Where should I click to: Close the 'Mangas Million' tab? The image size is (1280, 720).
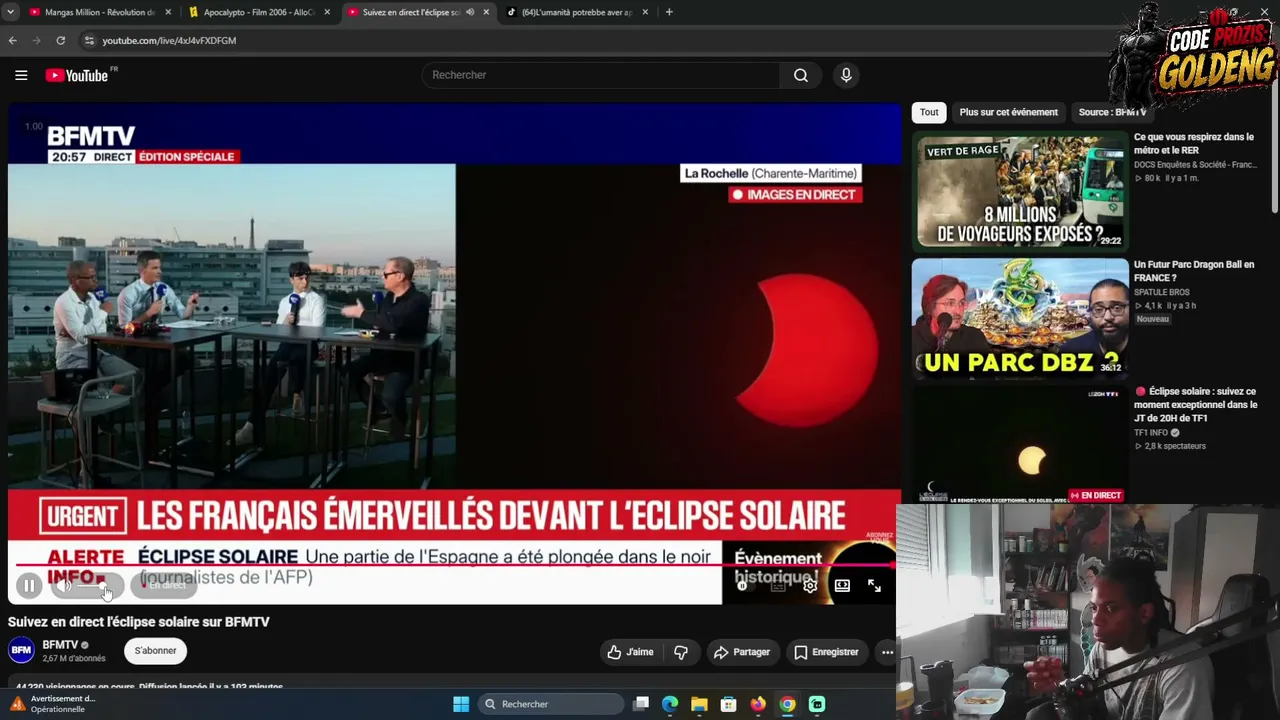point(168,12)
